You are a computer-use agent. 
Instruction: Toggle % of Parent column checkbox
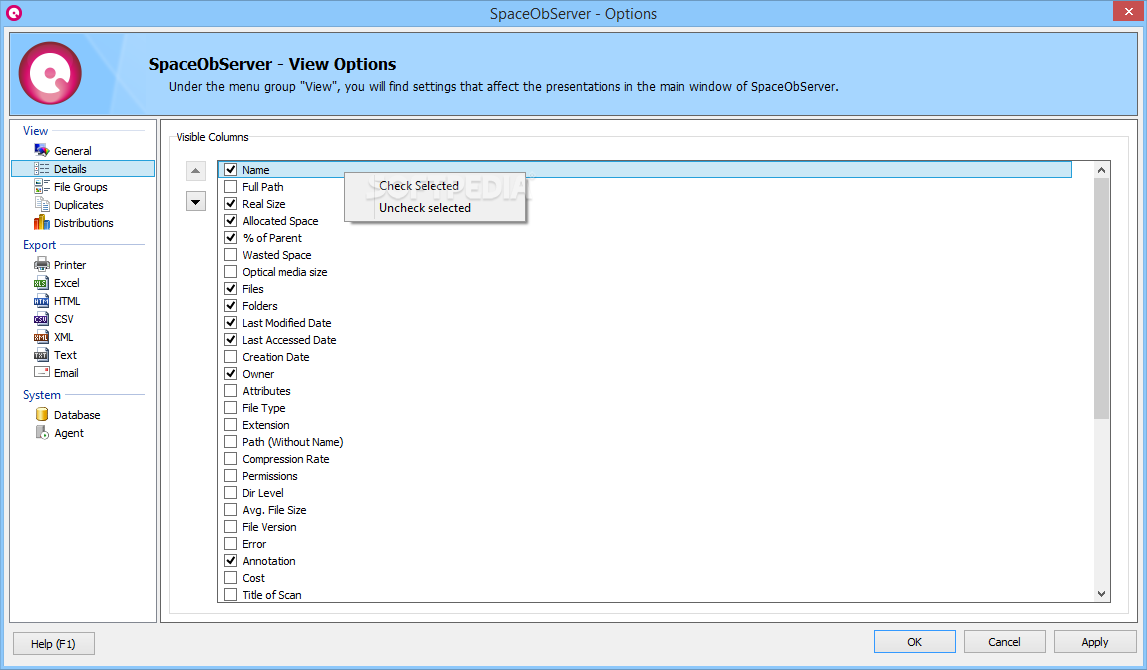(x=230, y=238)
